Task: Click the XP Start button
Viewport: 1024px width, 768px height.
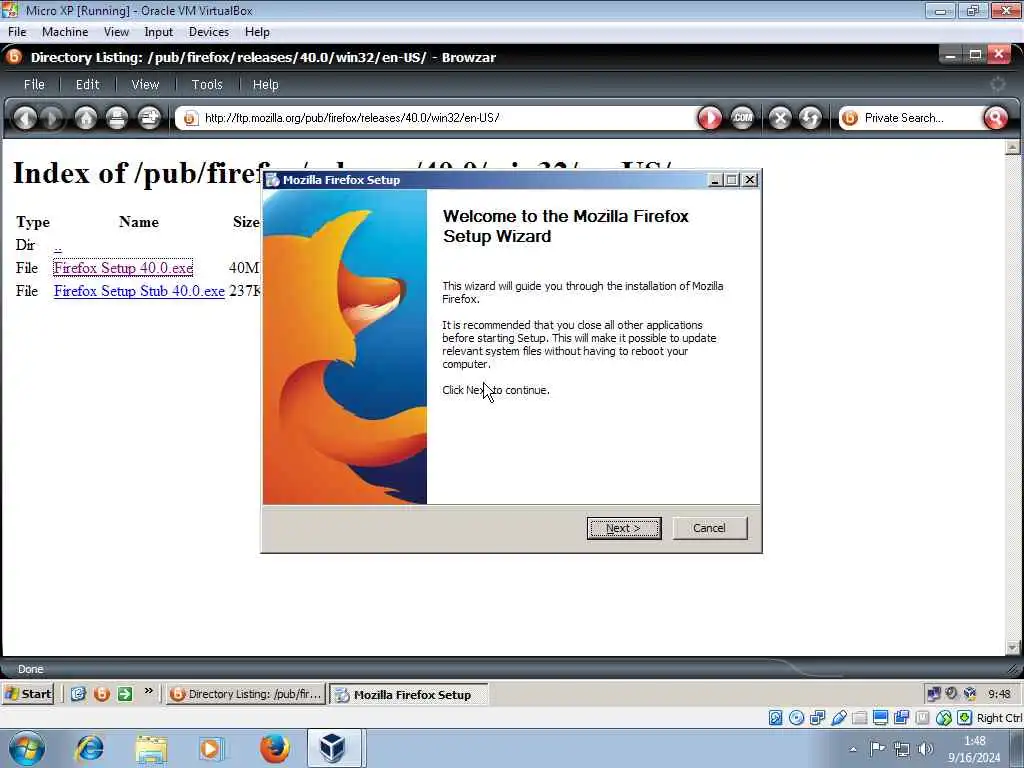Action: click(x=28, y=694)
